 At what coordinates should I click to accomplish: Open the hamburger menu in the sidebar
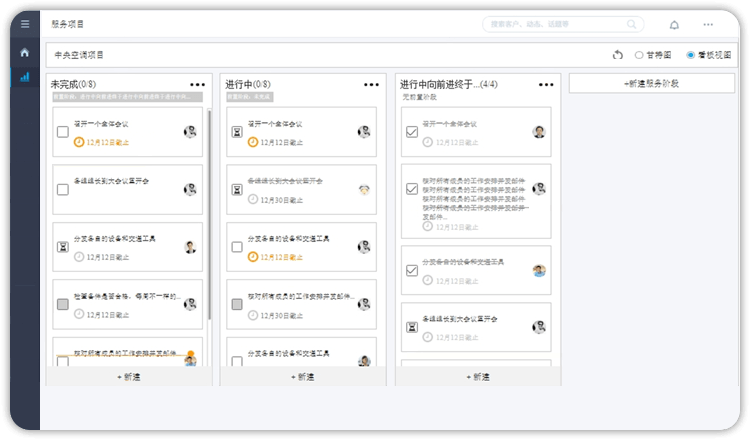(25, 24)
